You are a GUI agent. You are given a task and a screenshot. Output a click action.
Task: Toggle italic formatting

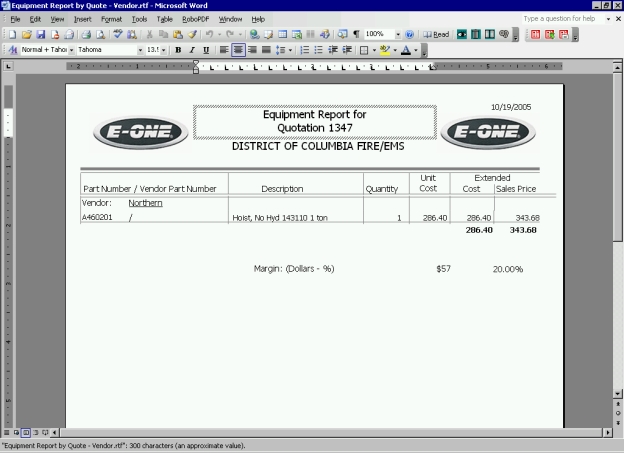pos(192,50)
